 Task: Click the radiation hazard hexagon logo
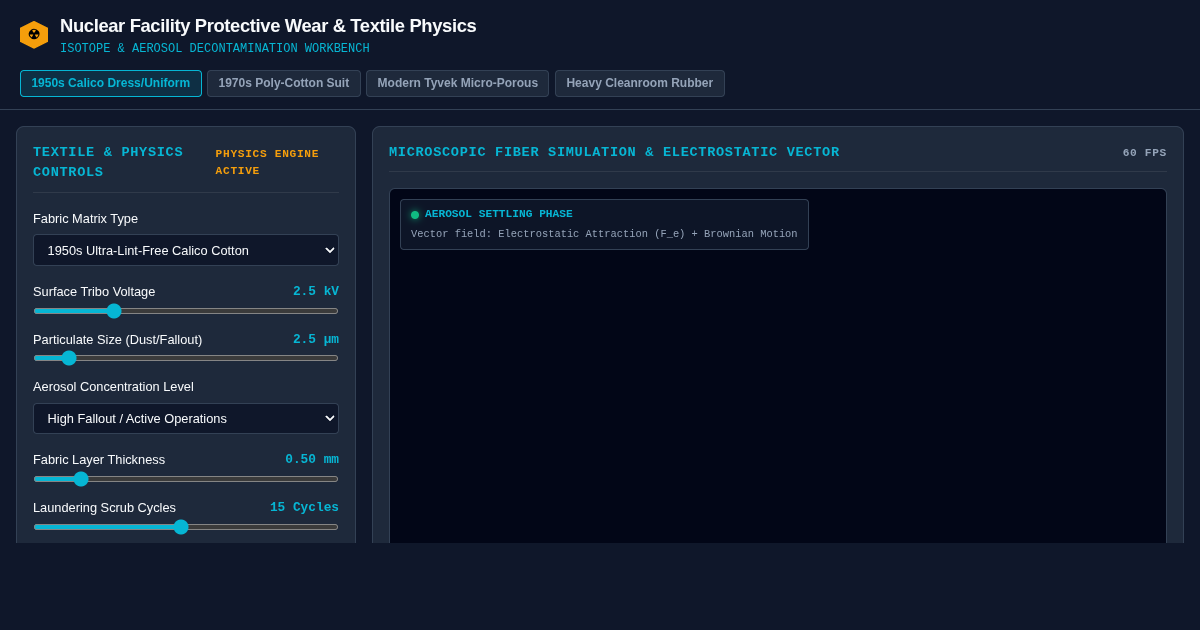coord(34,35)
